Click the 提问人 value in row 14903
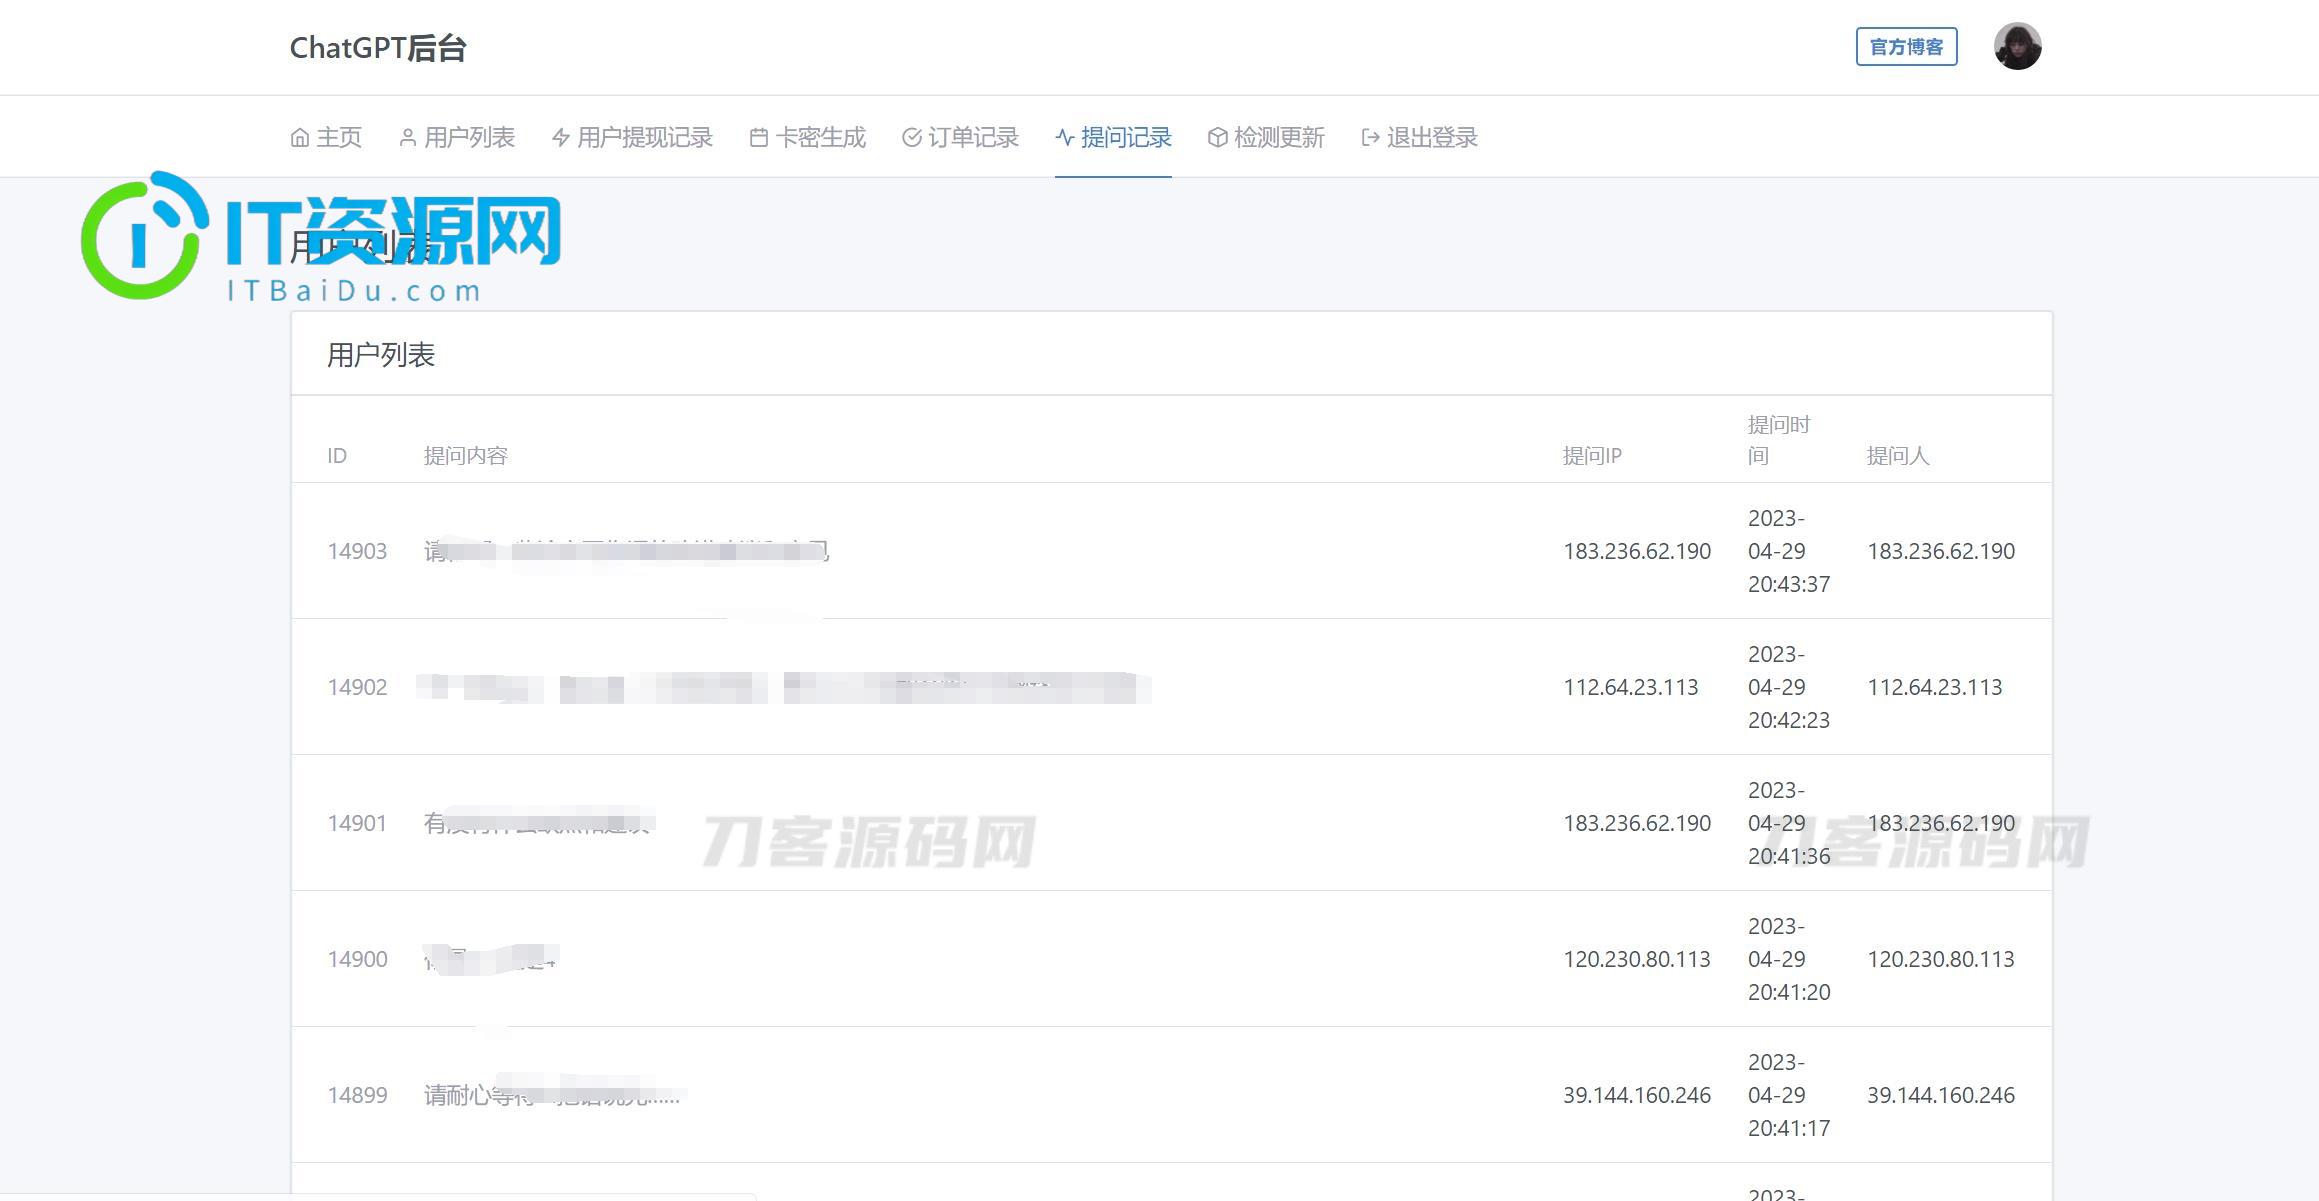Viewport: 2319px width, 1201px height. [1941, 551]
